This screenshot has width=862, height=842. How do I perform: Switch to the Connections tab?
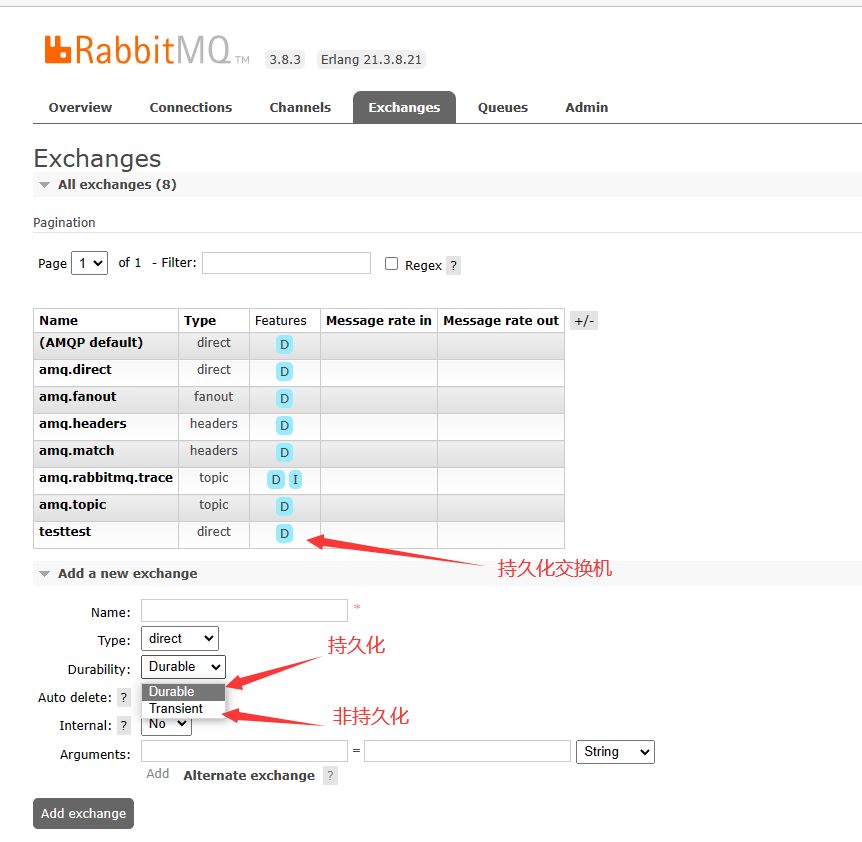point(191,108)
